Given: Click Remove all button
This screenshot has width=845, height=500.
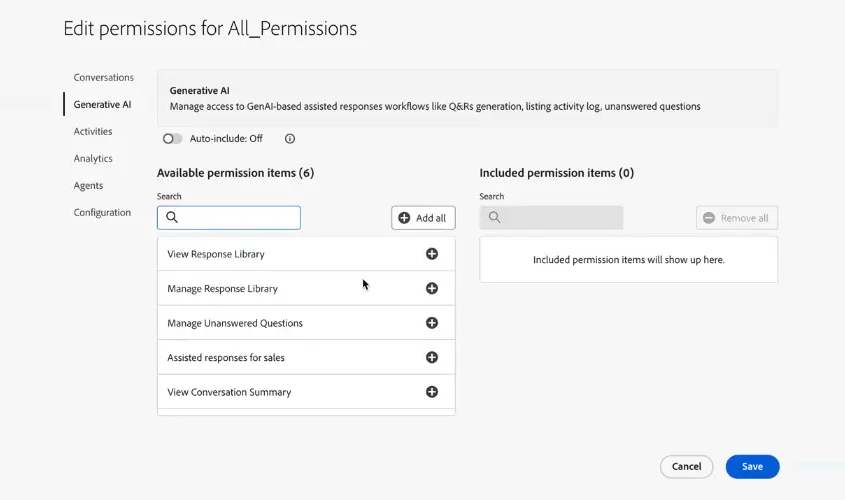Looking at the screenshot, I should [737, 218].
